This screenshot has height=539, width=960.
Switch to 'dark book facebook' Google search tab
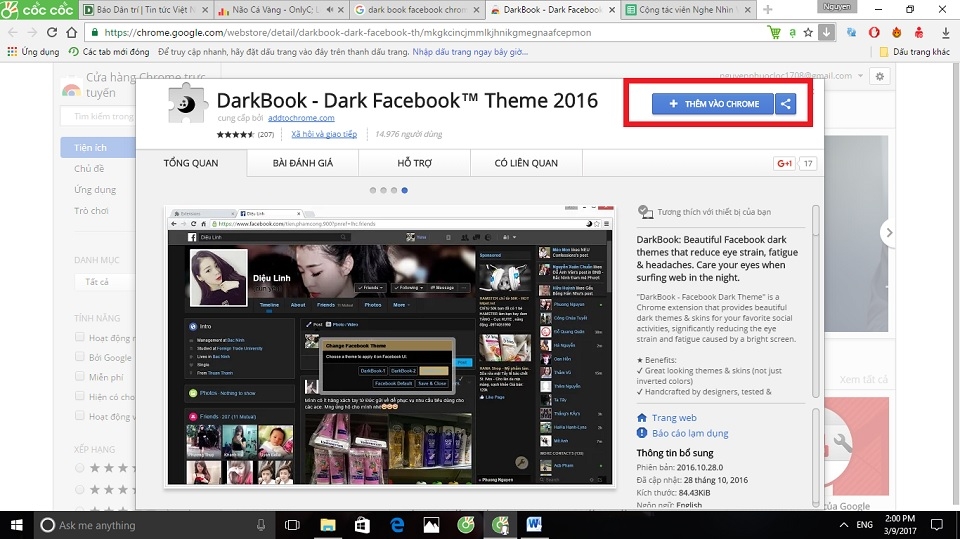pyautogui.click(x=417, y=10)
